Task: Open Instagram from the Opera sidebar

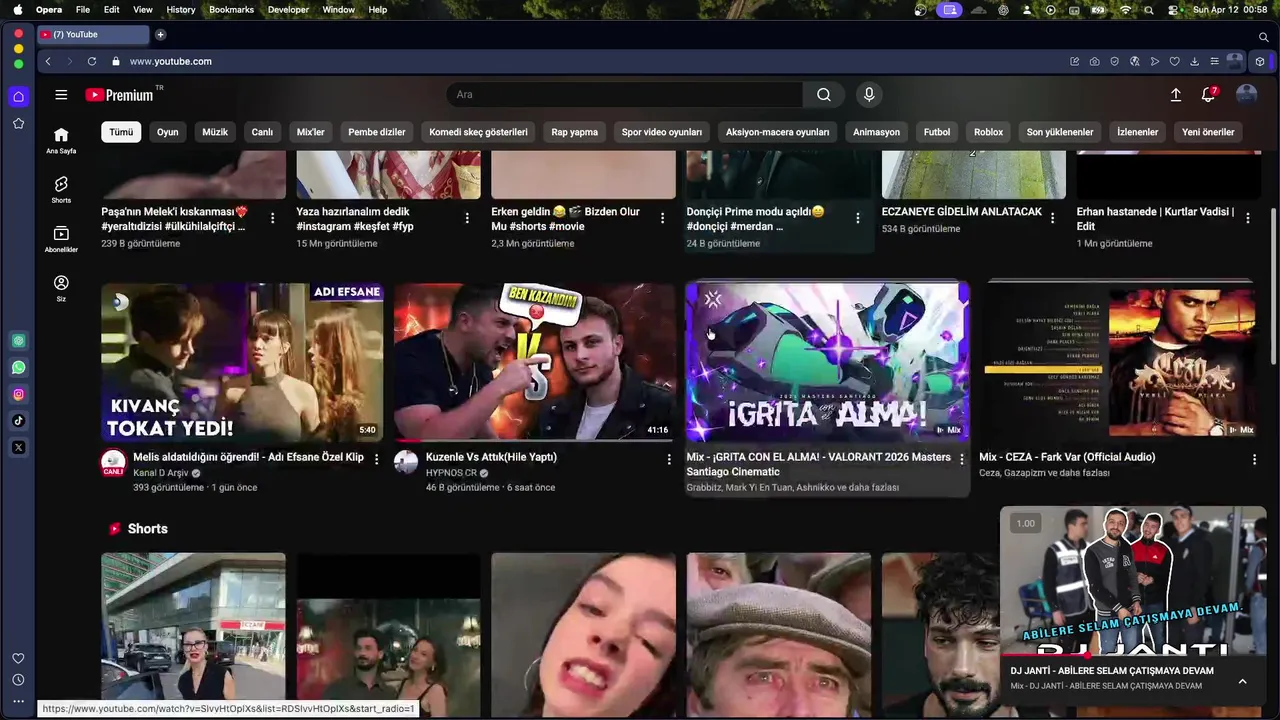Action: [18, 394]
